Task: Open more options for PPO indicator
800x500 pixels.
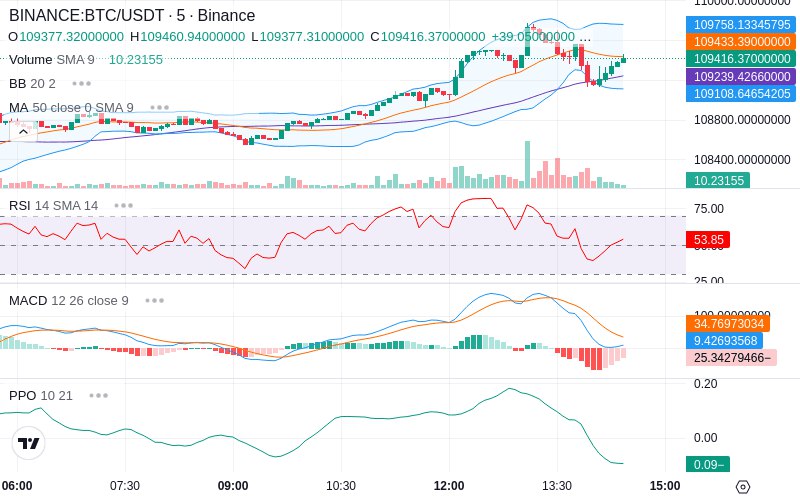Action: (98, 395)
